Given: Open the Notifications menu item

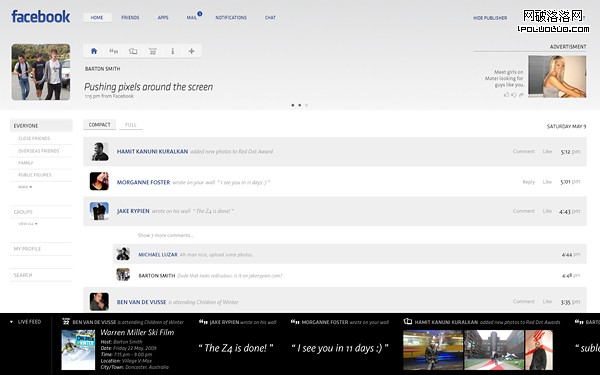Looking at the screenshot, I should click(x=231, y=18).
